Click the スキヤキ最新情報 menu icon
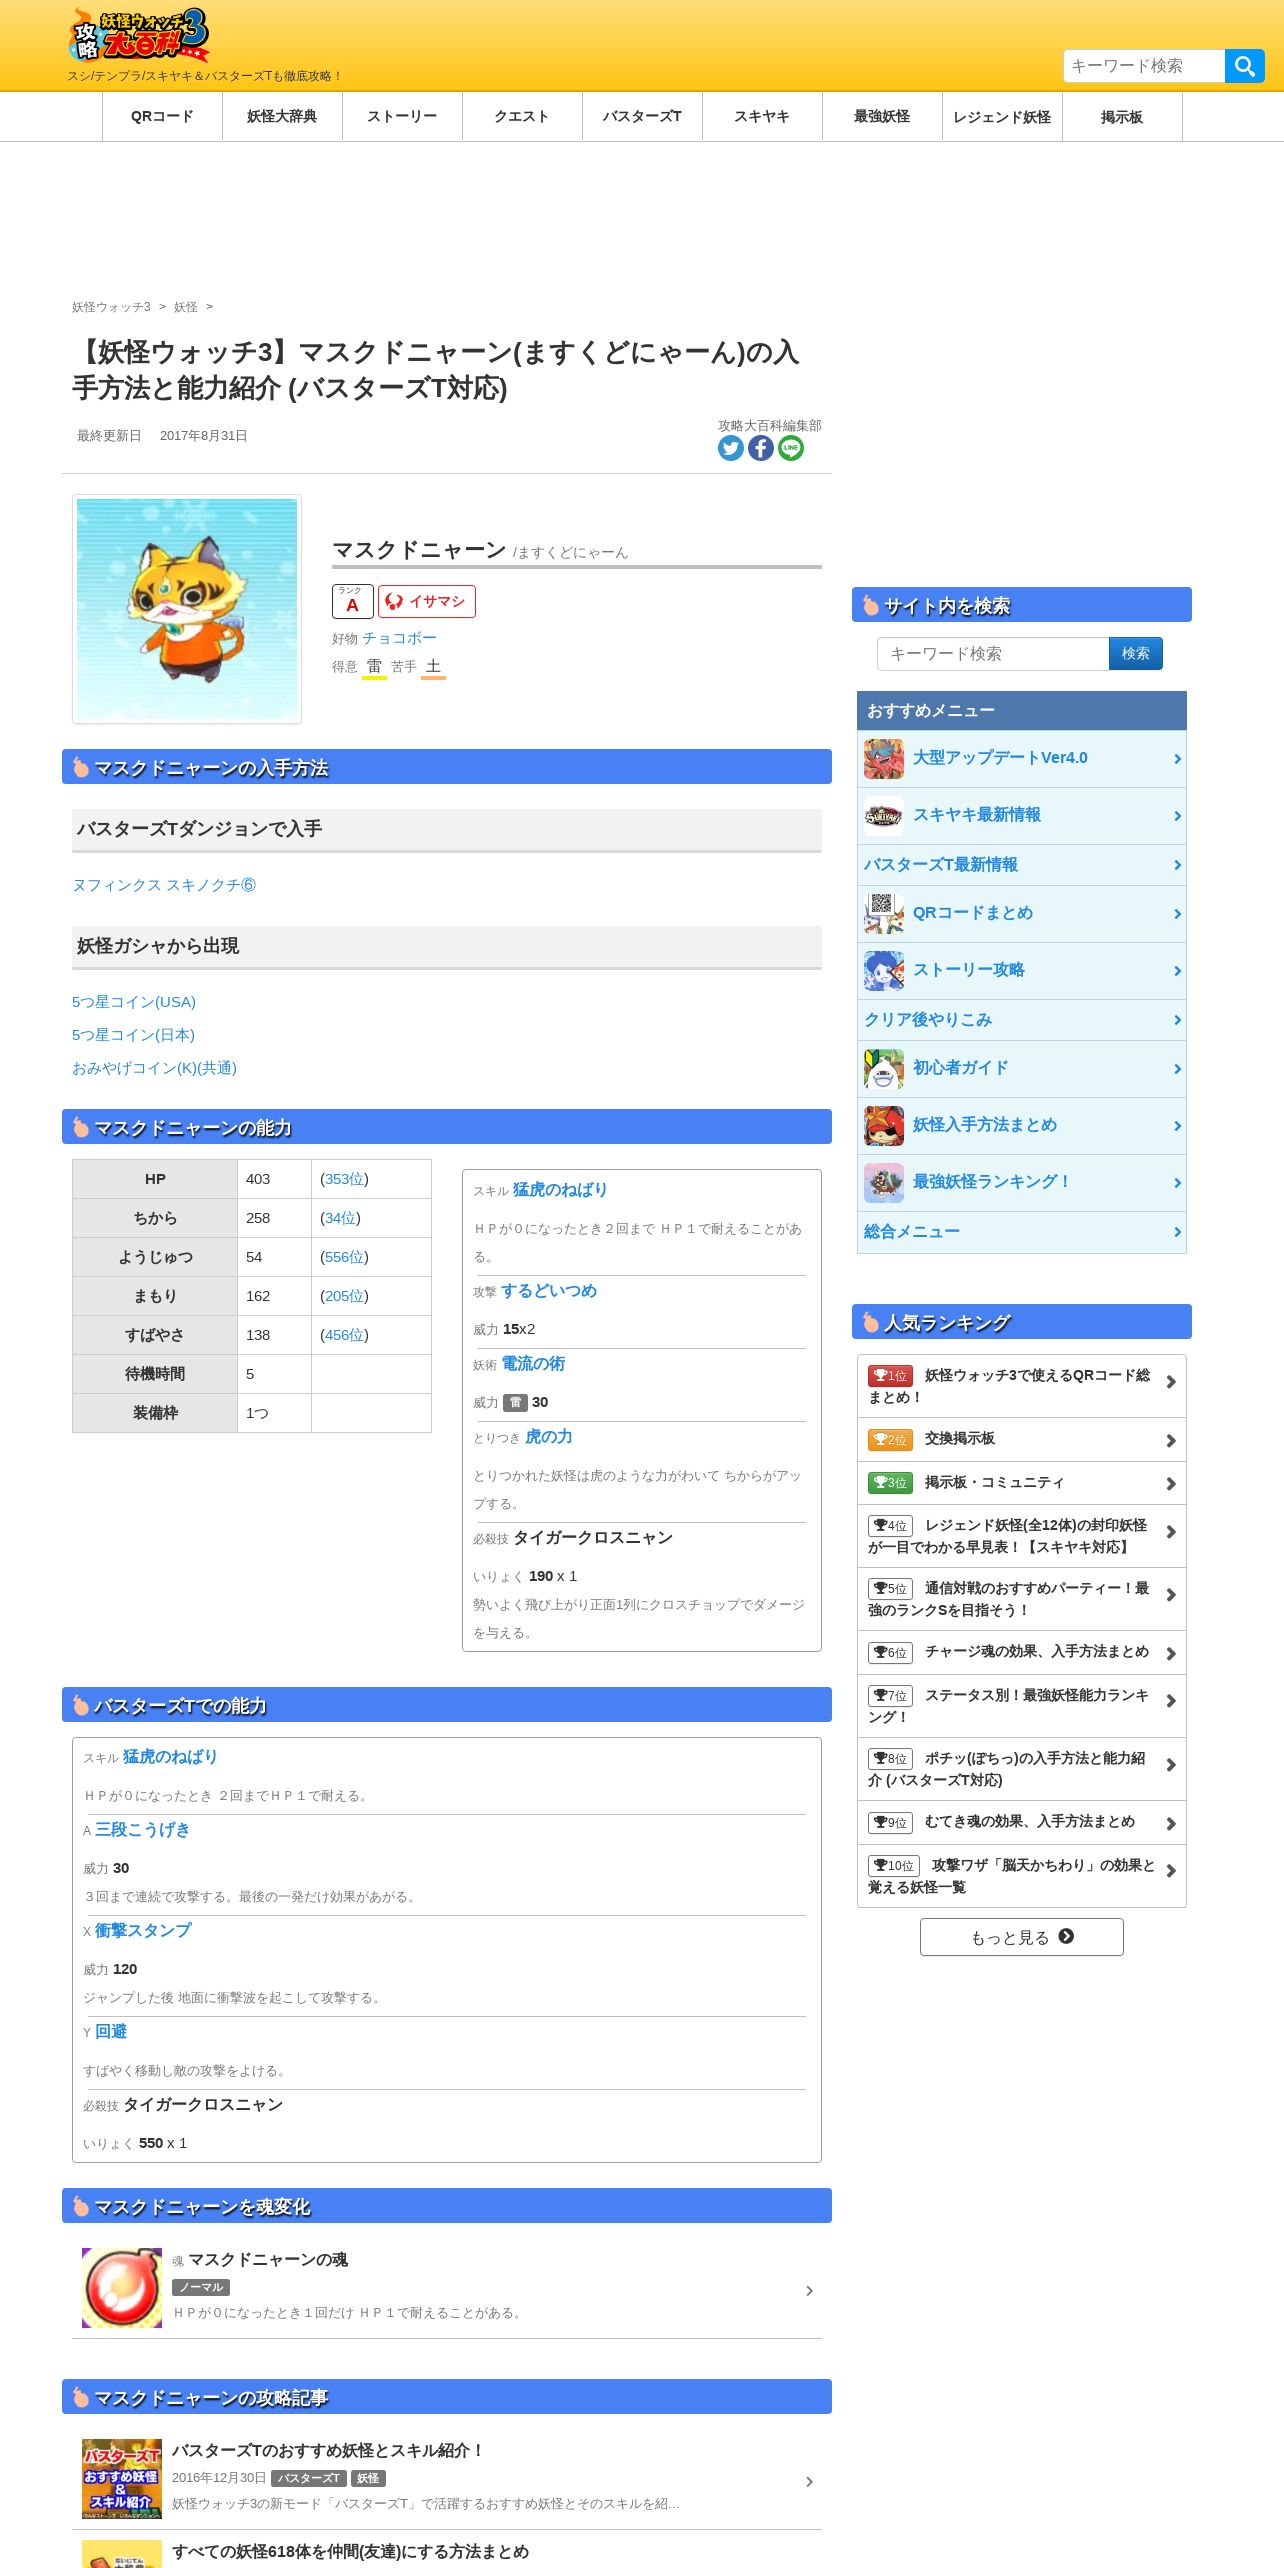This screenshot has width=1284, height=2568. coord(884,816)
